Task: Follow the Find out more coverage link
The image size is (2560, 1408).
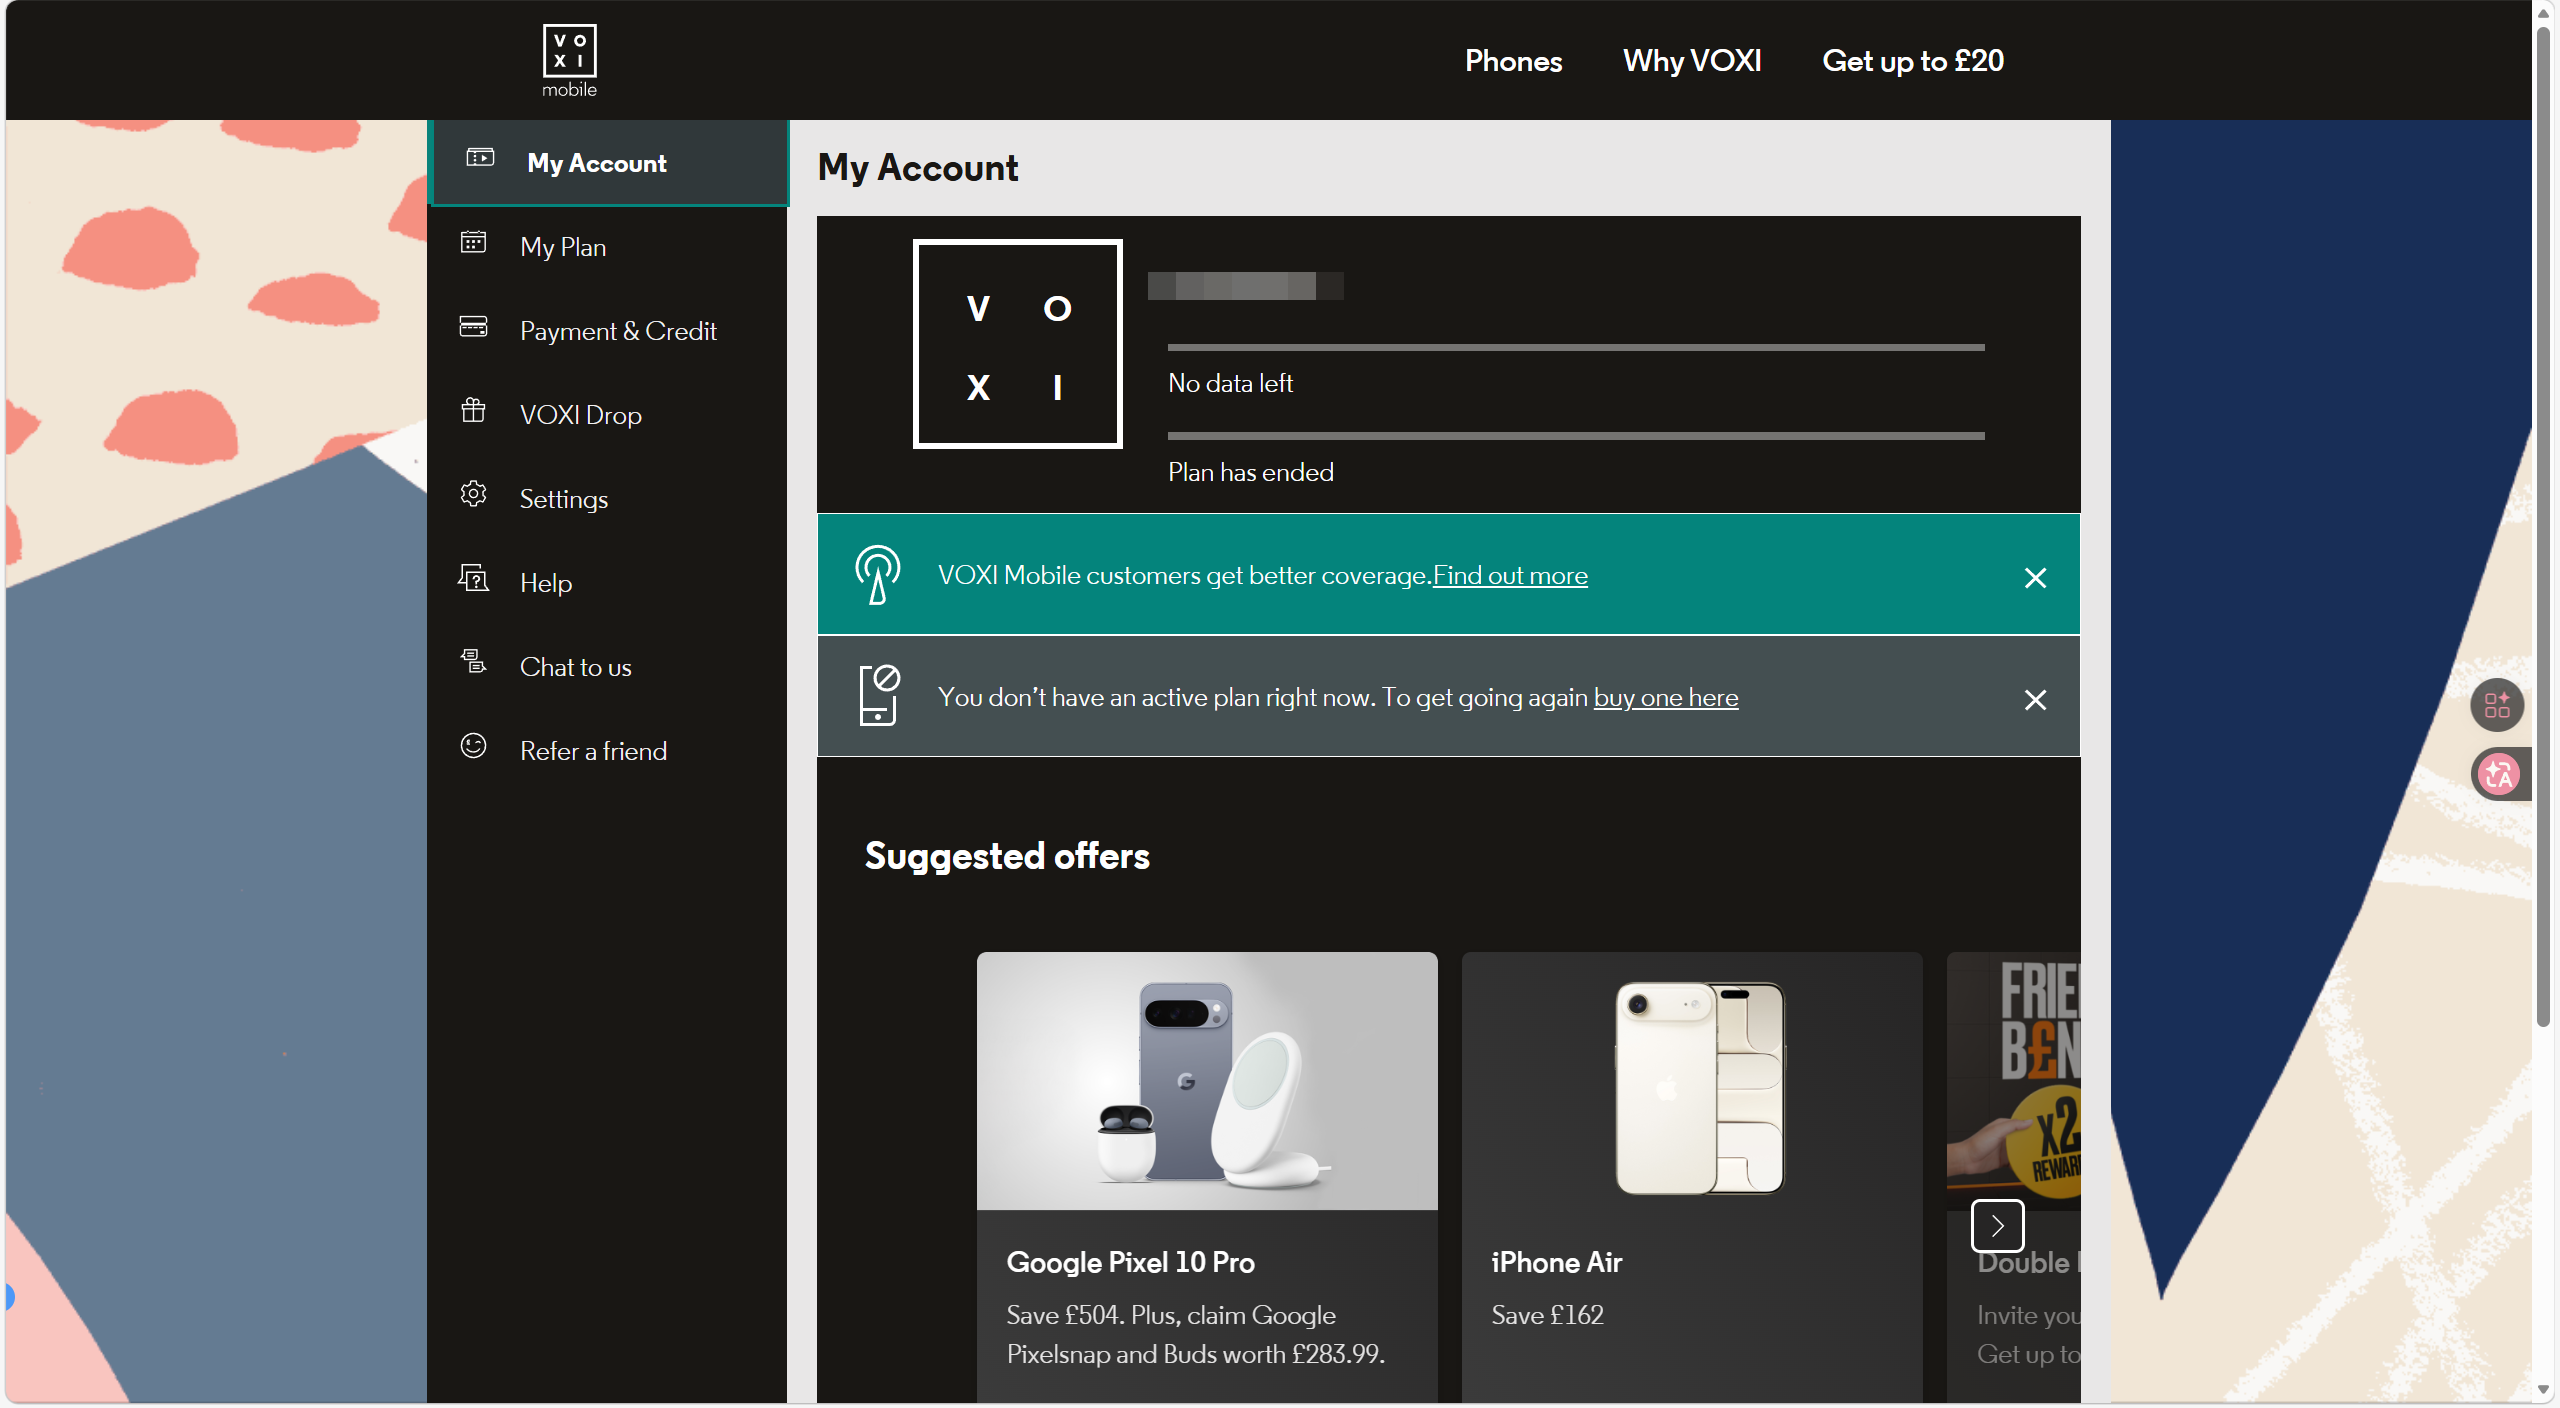Action: 1510,576
